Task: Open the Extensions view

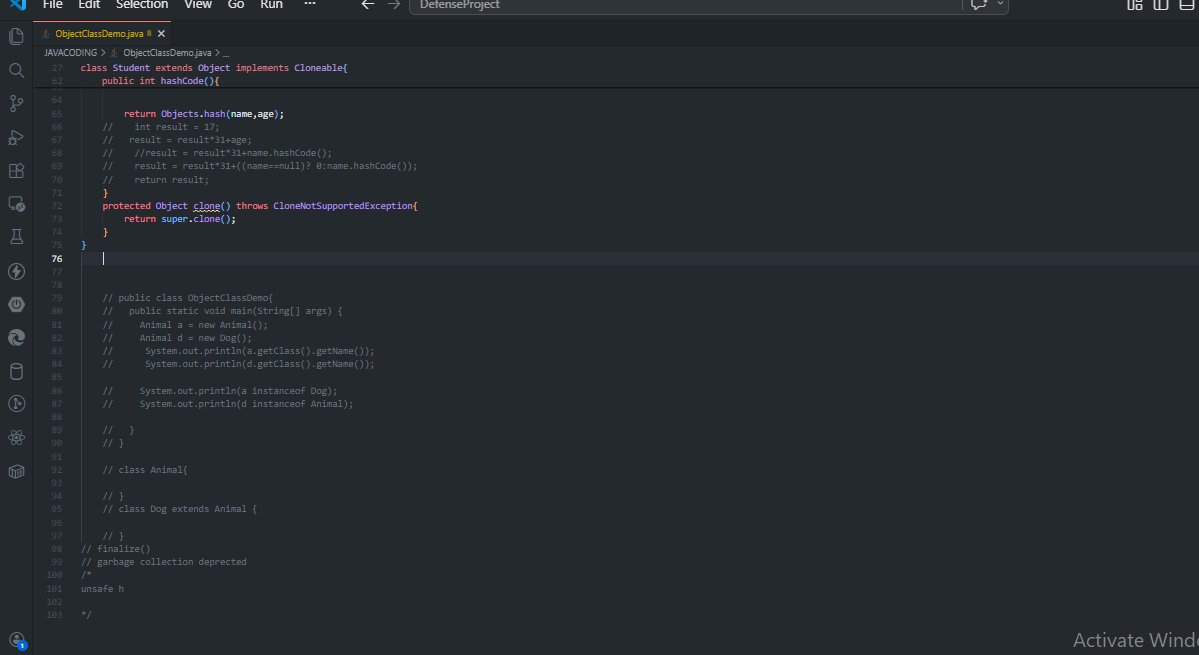Action: [x=16, y=171]
